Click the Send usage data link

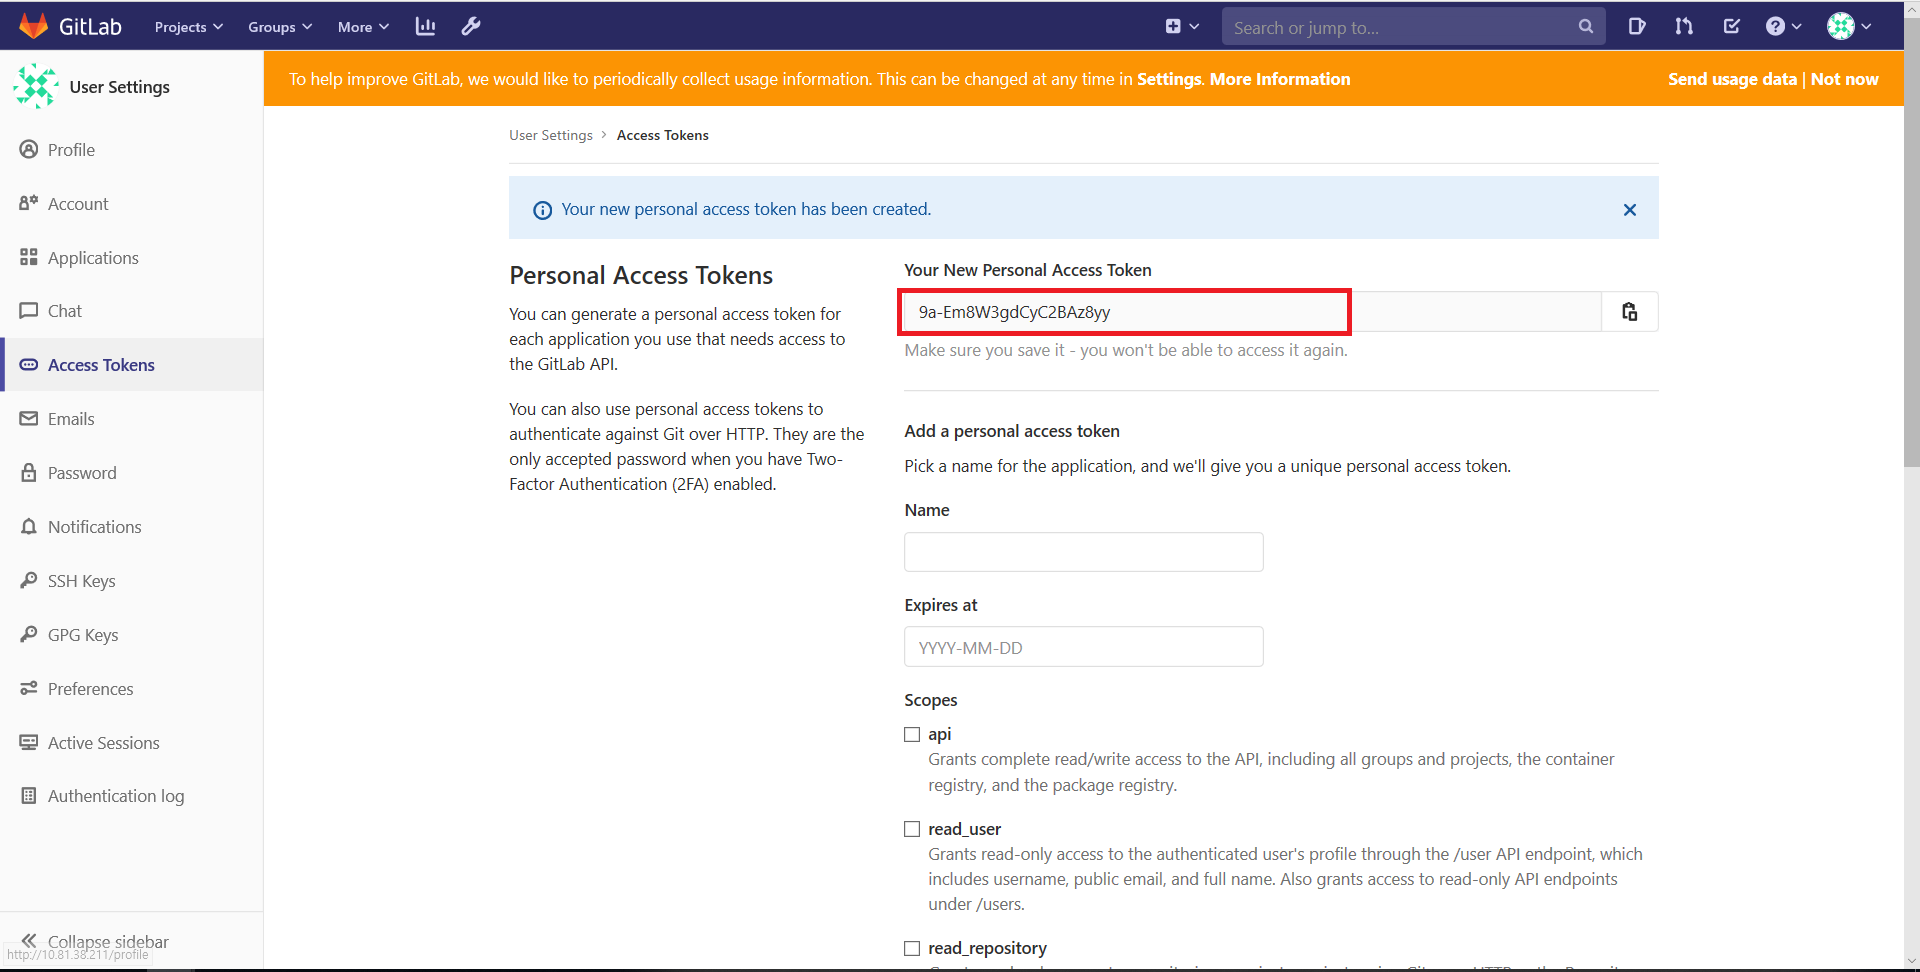point(1732,79)
